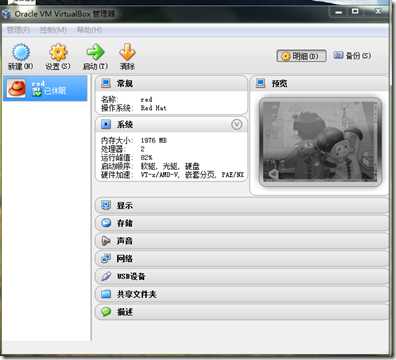The image size is (396, 360).
Task: Switch to 备份(S) snapshots view
Action: point(352,56)
